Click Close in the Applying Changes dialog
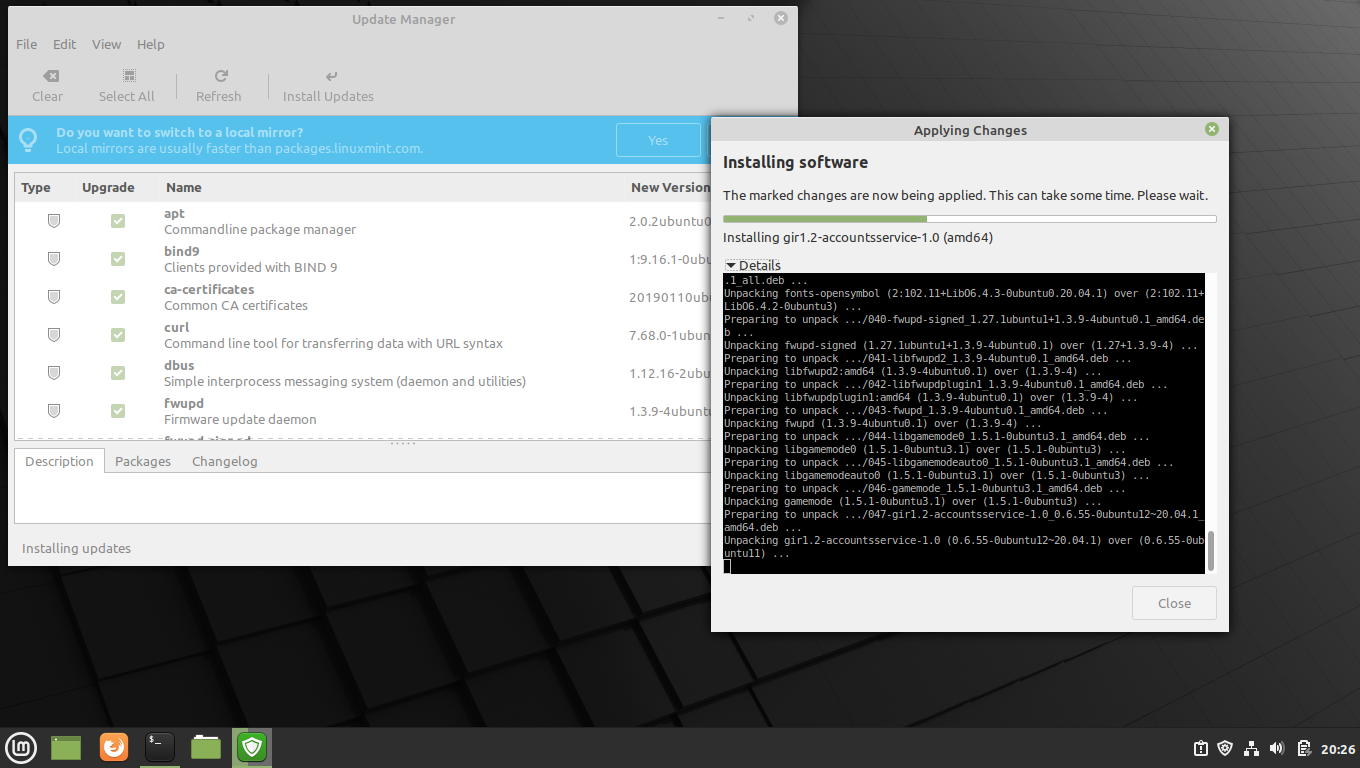Screen dimensions: 1360x768 coord(1174,603)
